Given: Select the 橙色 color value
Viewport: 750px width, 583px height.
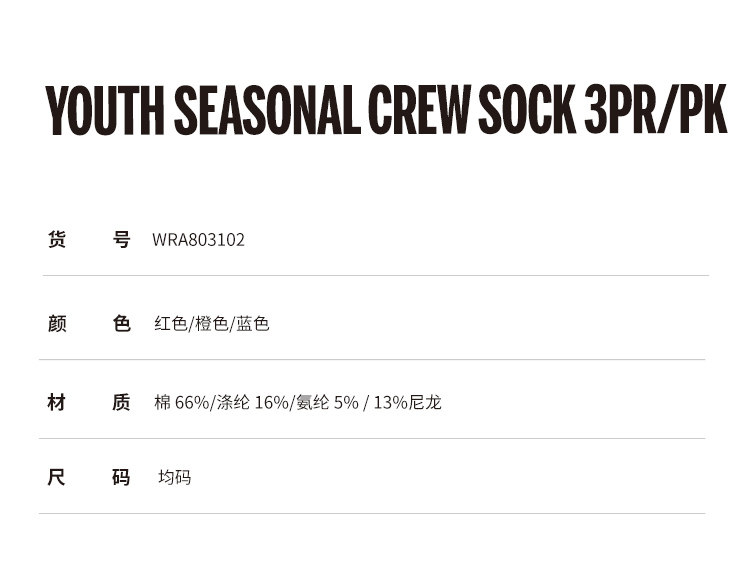Looking at the screenshot, I should (212, 324).
